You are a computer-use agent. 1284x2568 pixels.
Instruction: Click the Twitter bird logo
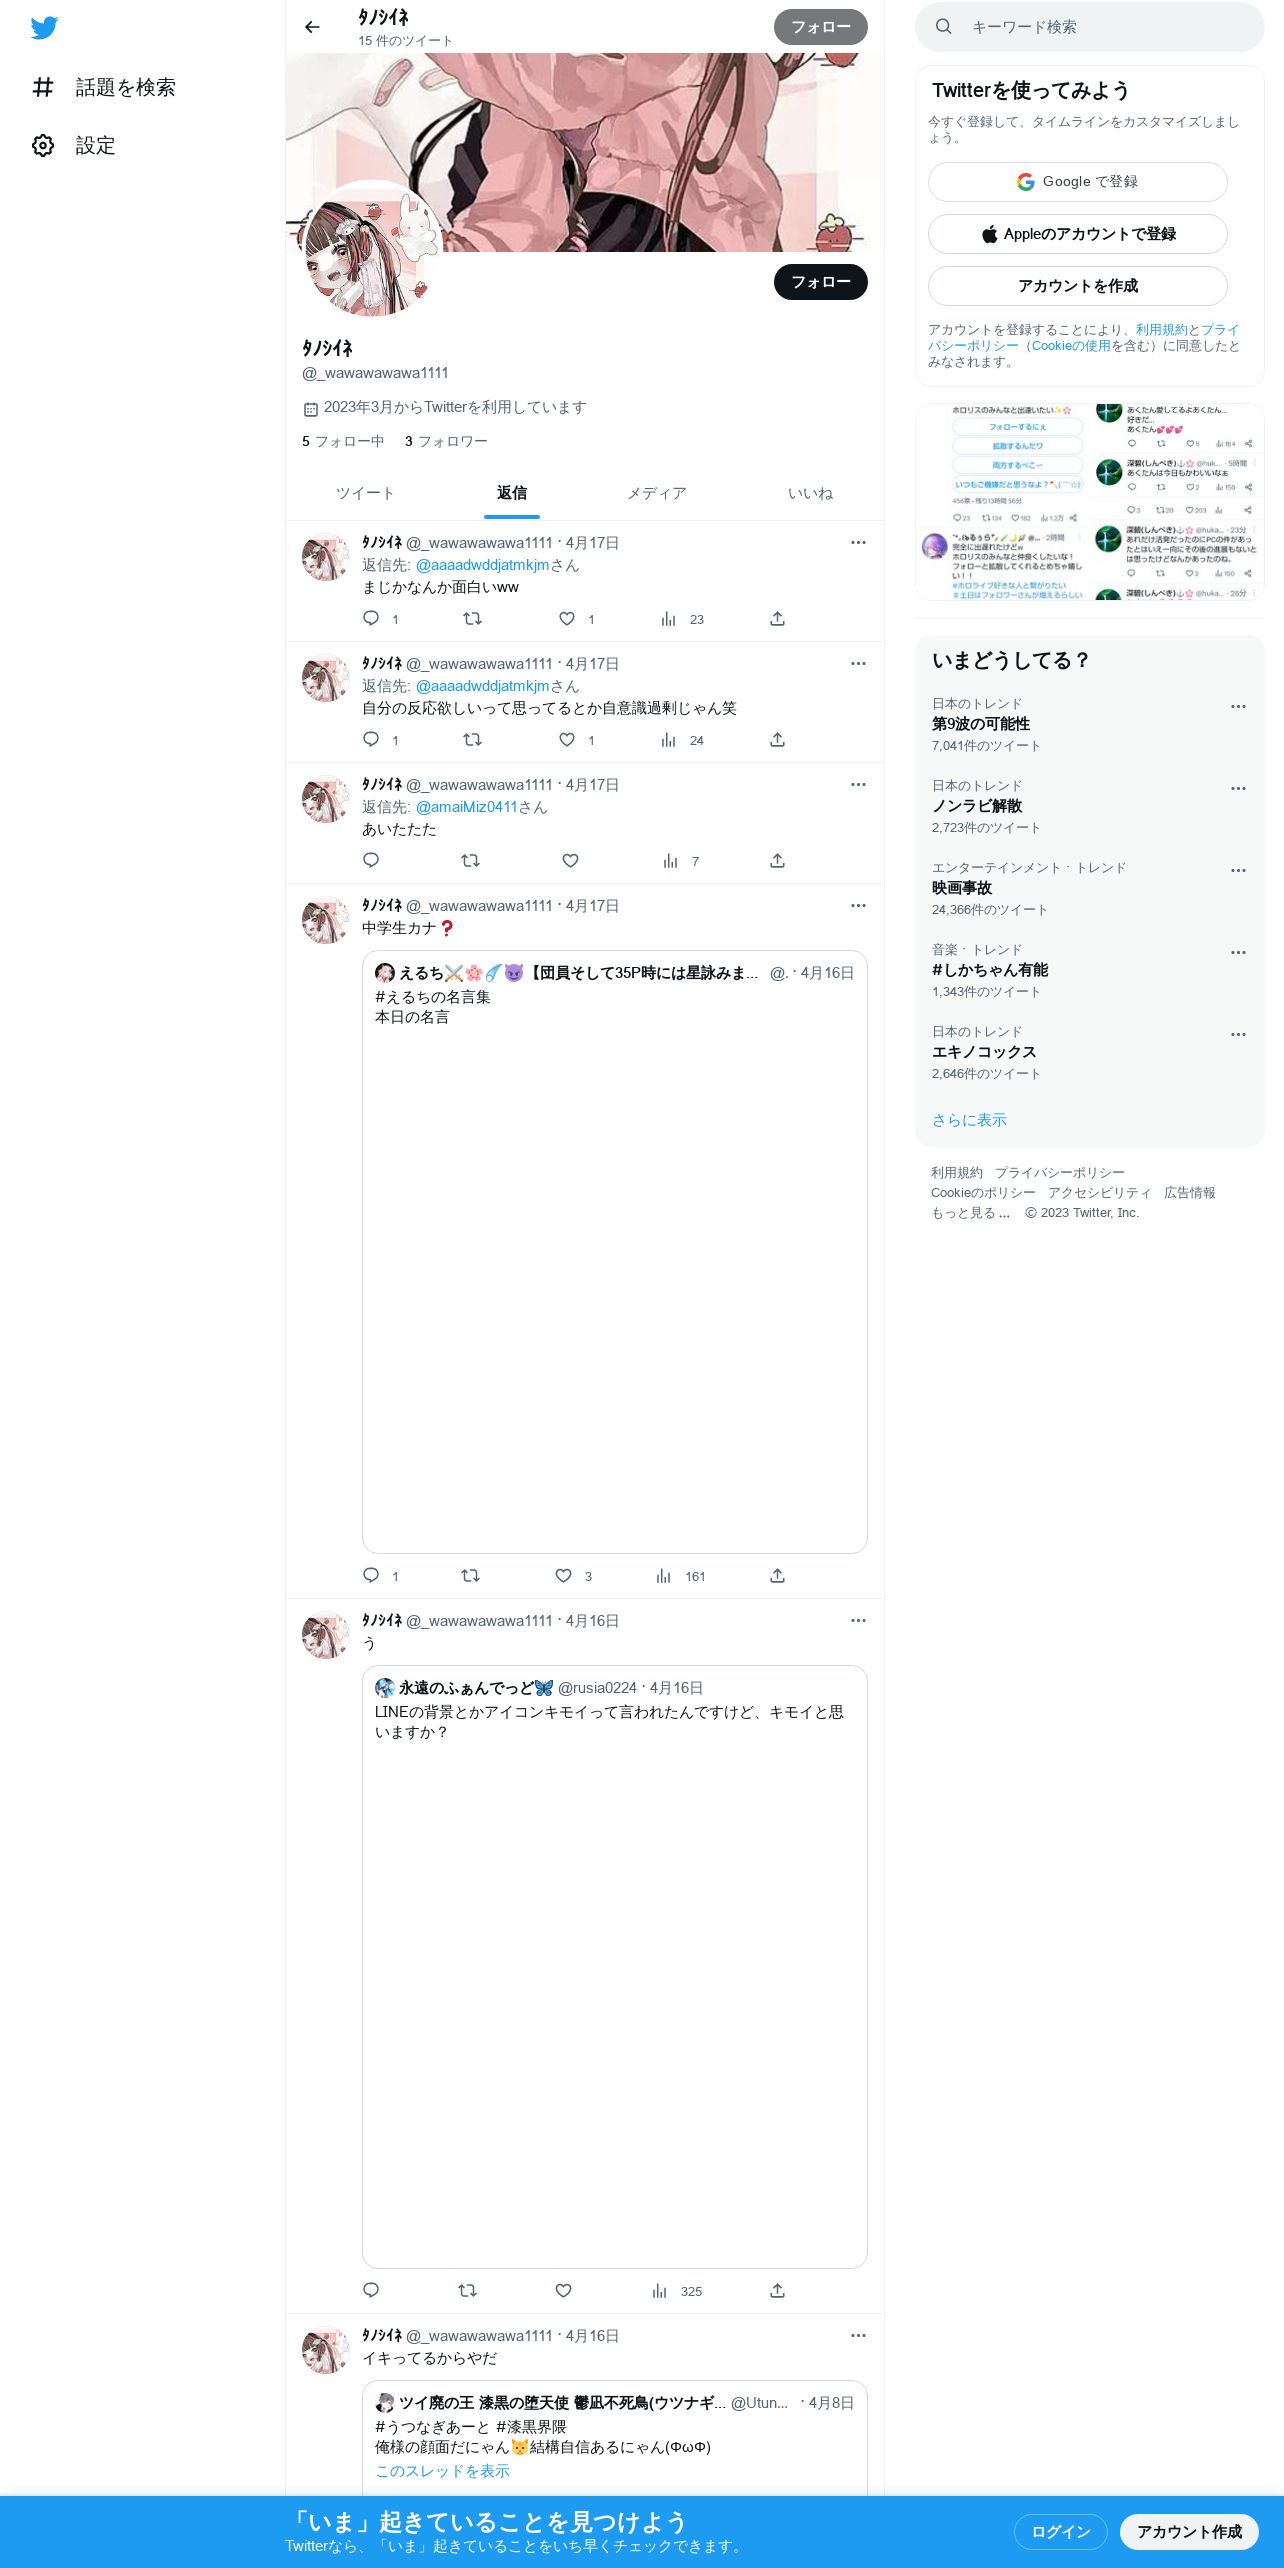(x=44, y=28)
